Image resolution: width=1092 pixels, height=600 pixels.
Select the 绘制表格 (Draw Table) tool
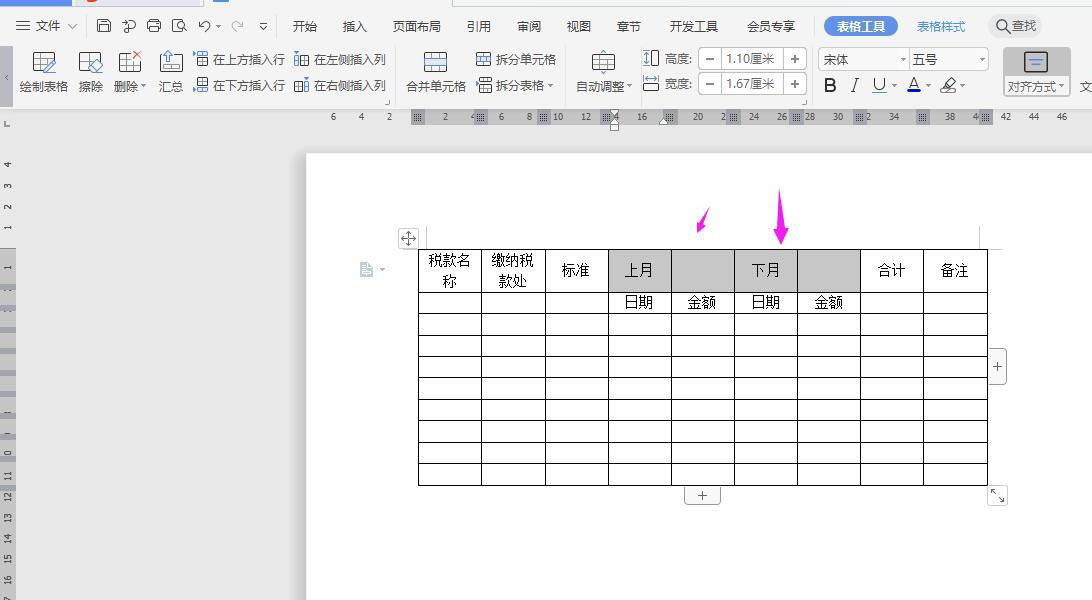tap(44, 70)
